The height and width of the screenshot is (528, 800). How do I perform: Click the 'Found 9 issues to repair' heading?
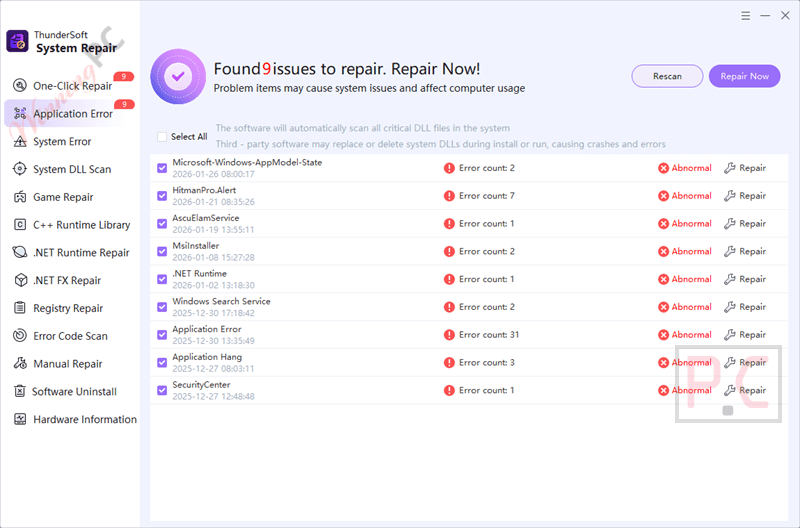click(347, 68)
